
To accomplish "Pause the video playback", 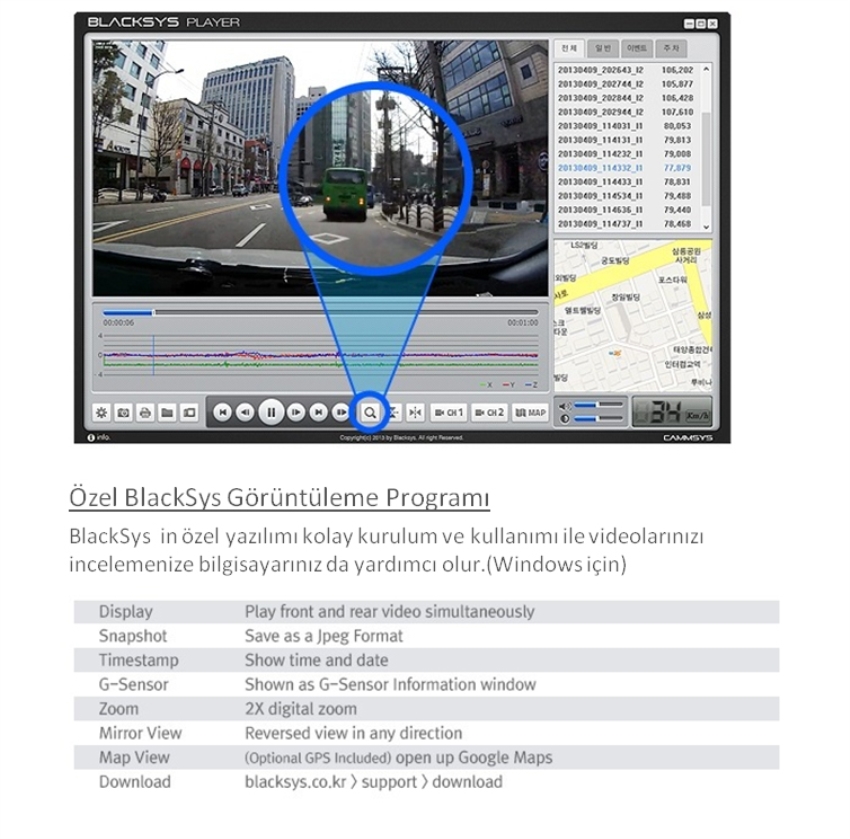I will [x=271, y=413].
